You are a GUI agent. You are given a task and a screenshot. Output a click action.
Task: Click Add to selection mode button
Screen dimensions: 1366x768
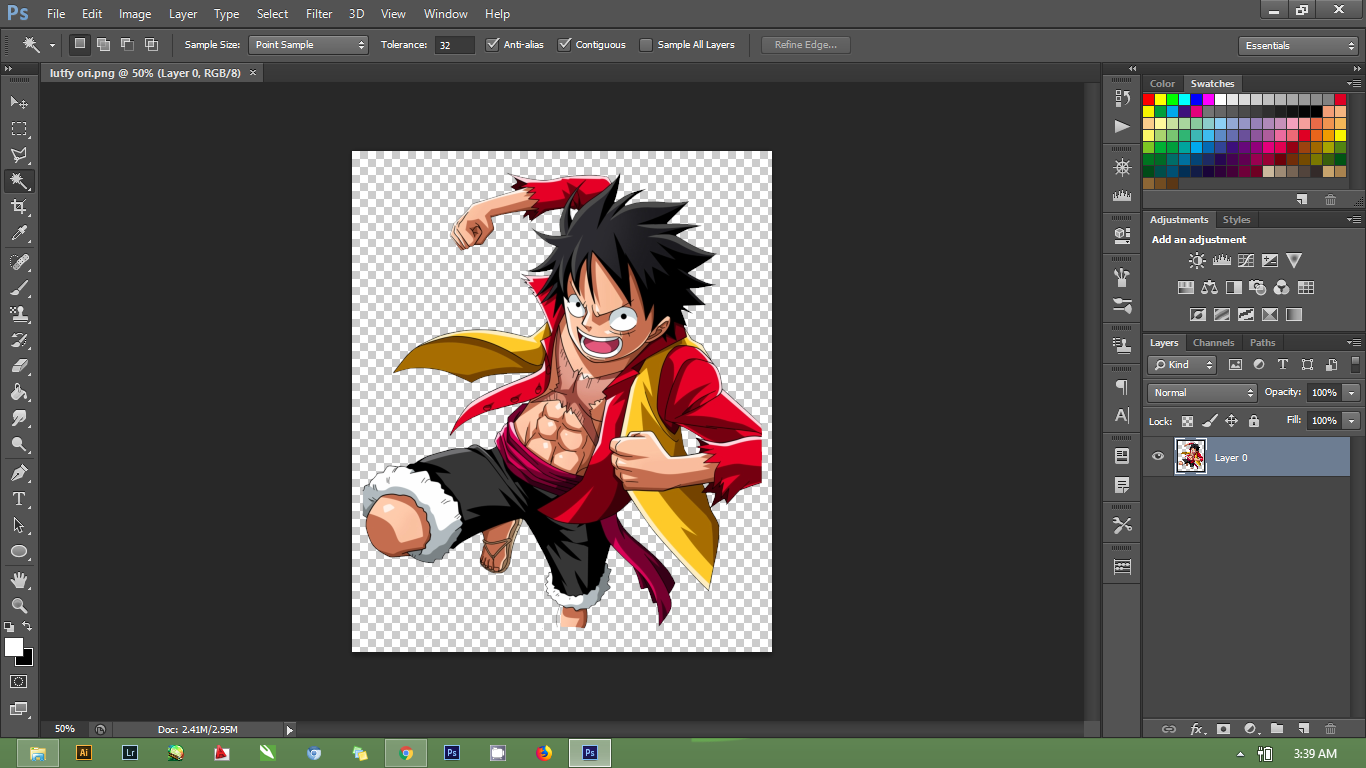pyautogui.click(x=103, y=45)
